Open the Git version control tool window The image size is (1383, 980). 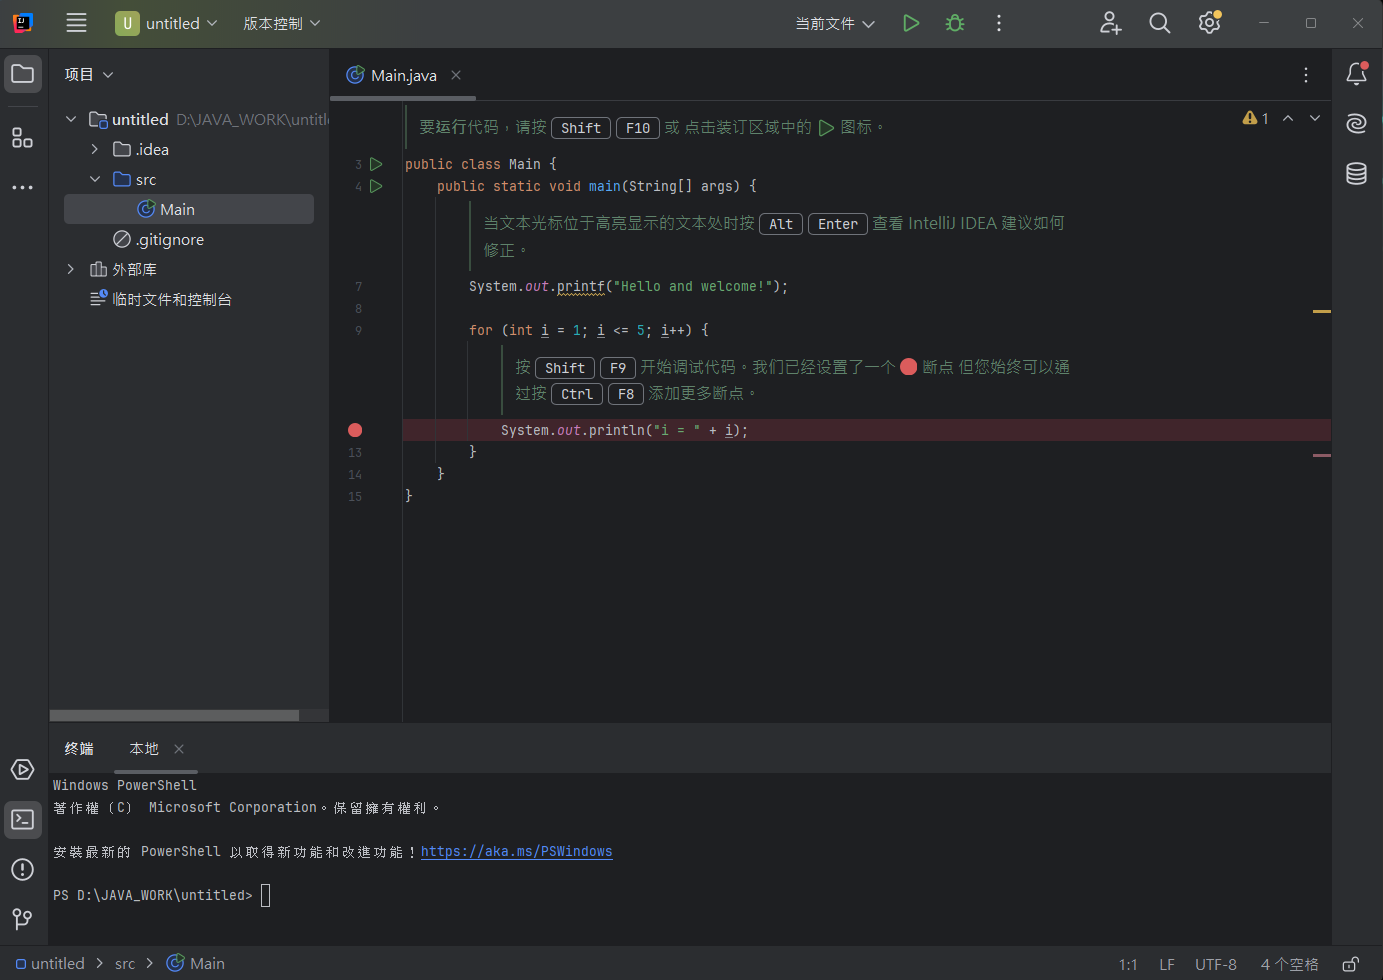[x=22, y=918]
